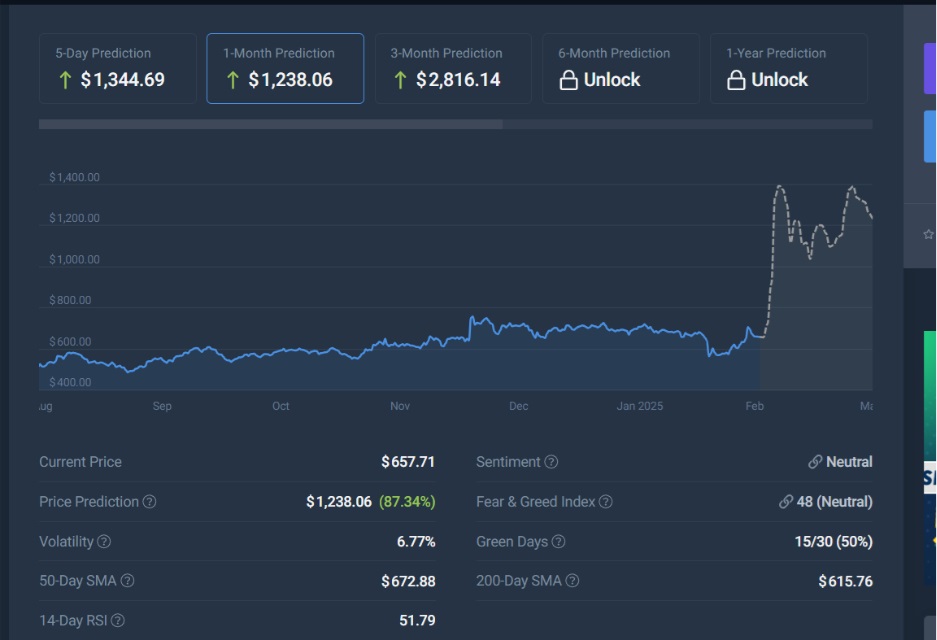Show the 14-Day RSI help icon
Viewport: 937px width, 640px height.
pos(118,621)
